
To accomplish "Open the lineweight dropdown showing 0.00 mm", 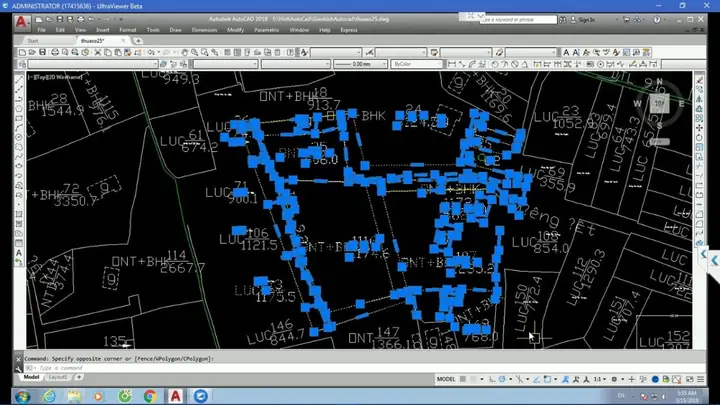I will click(x=360, y=64).
